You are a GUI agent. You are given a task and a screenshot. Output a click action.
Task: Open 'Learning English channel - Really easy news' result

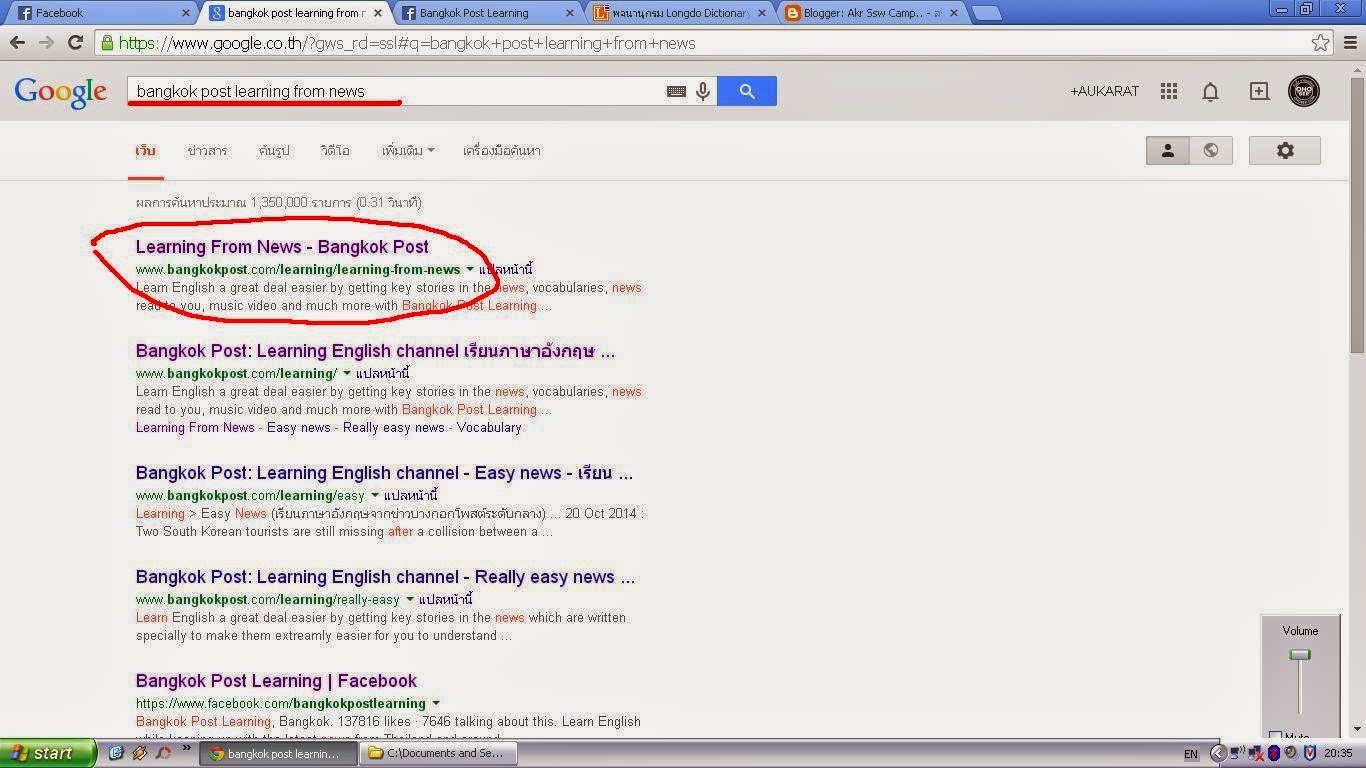click(x=385, y=577)
